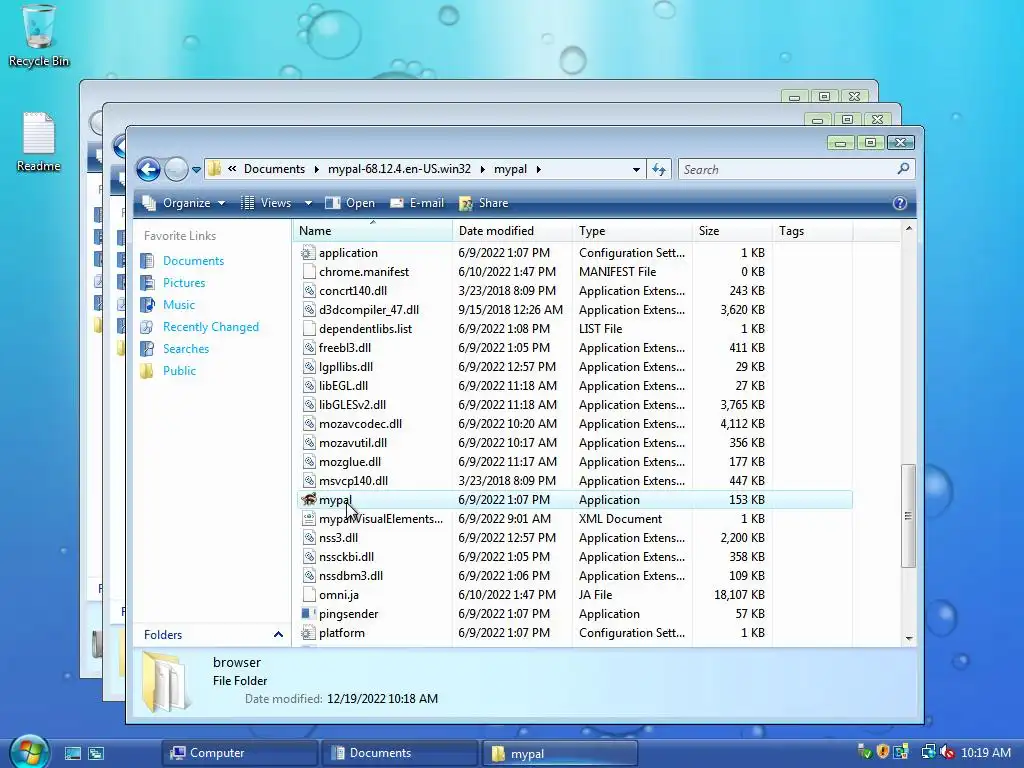Switch to Documents window in taskbar
The image size is (1024, 768).
point(400,753)
